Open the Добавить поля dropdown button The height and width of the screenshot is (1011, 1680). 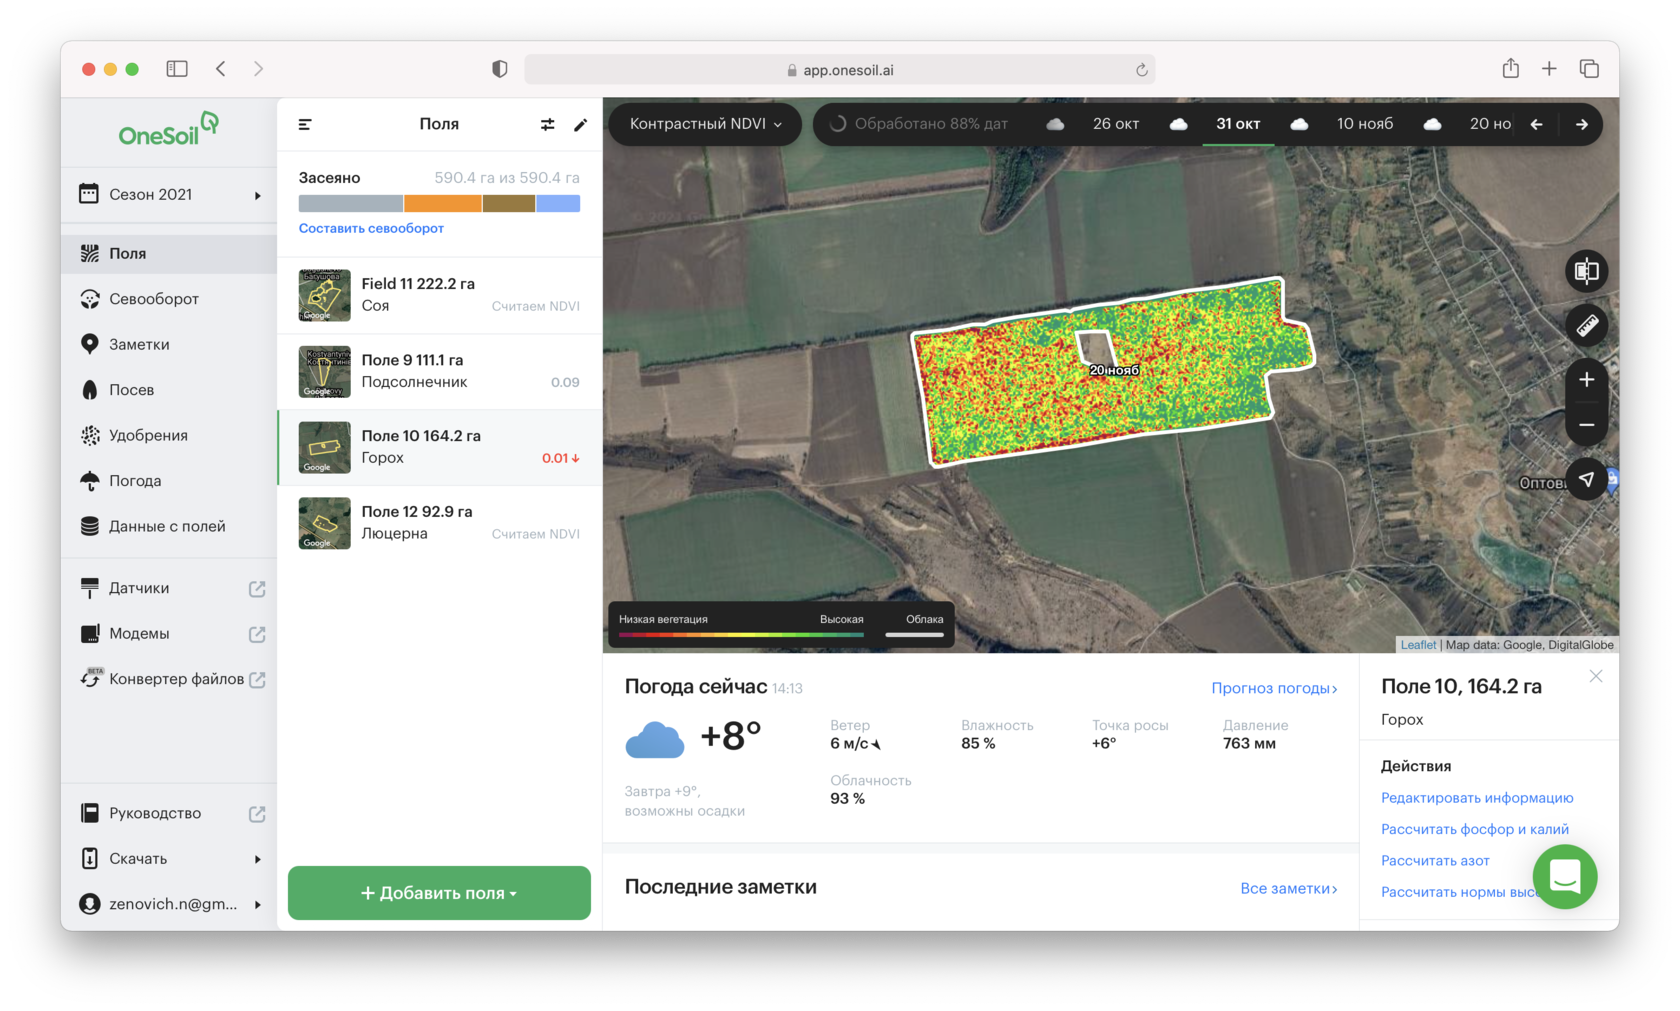pyautogui.click(x=439, y=893)
